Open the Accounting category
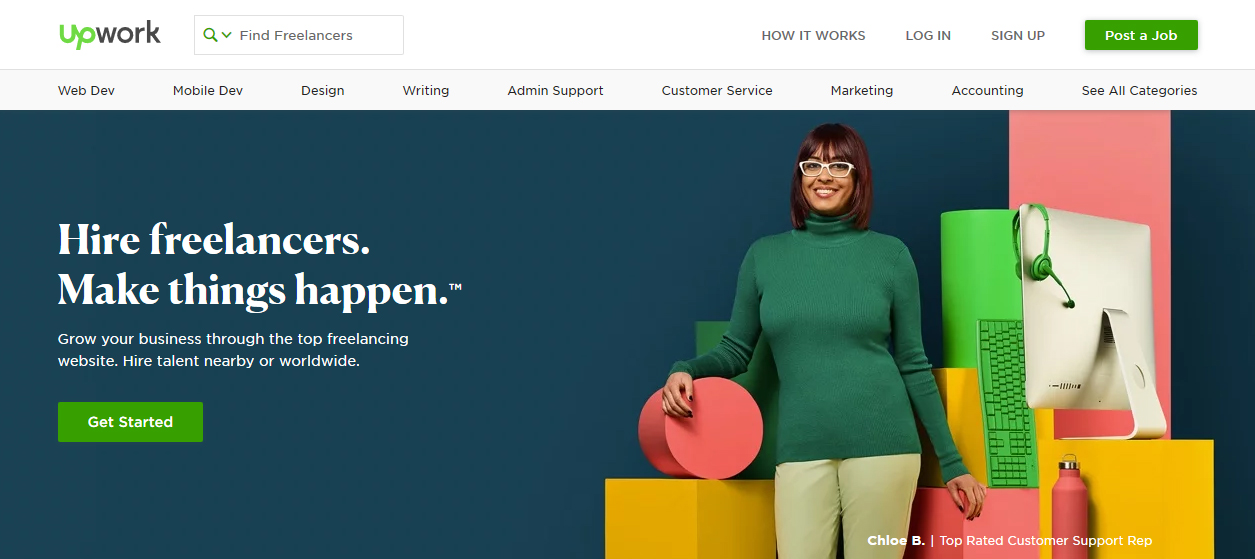The image size is (1255, 559). pos(987,90)
